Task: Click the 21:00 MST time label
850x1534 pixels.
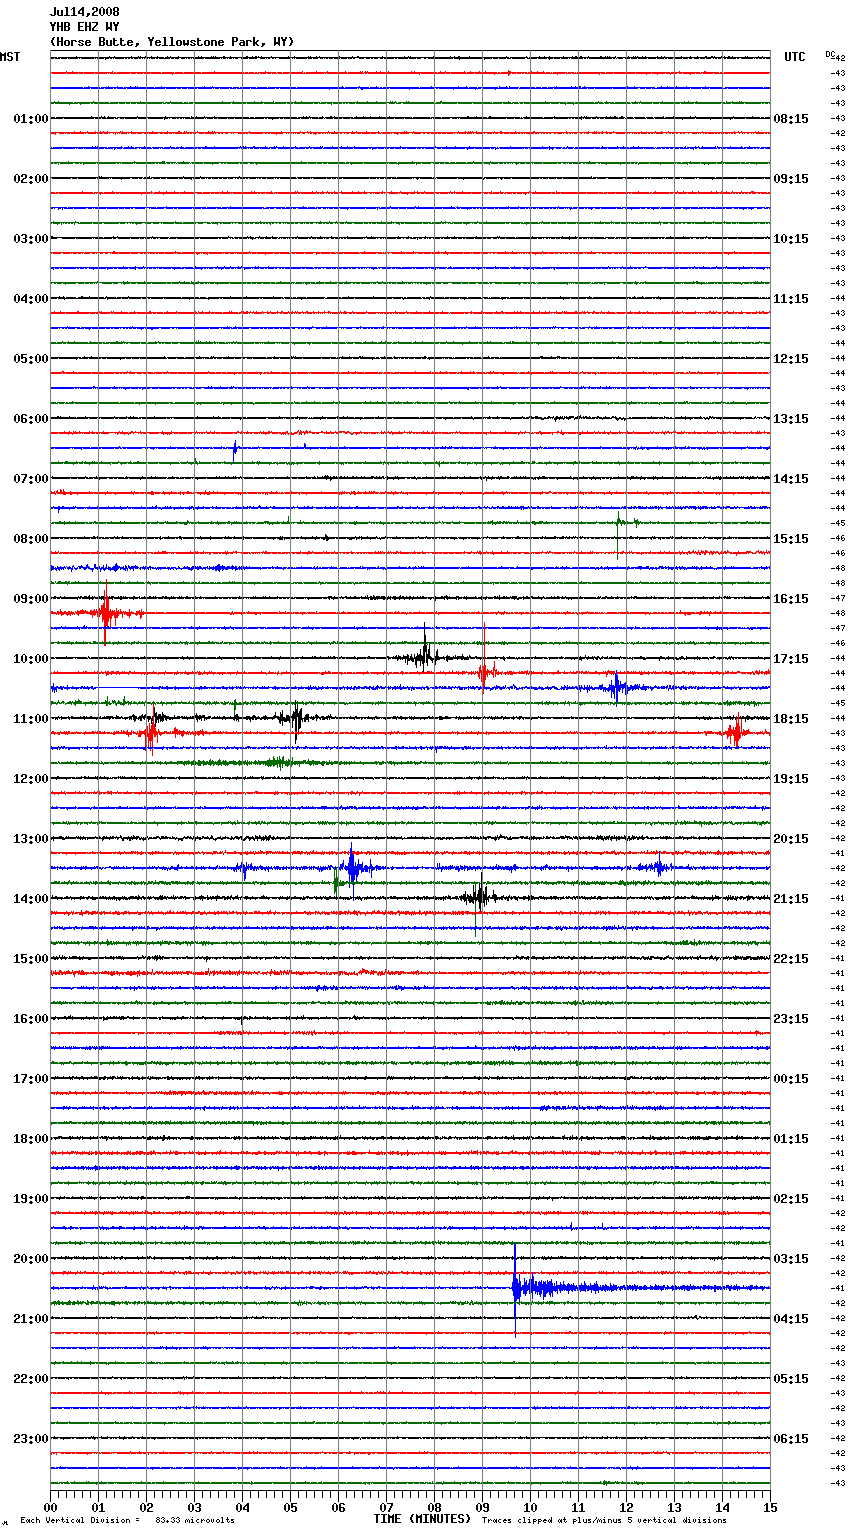Action: [31, 1319]
